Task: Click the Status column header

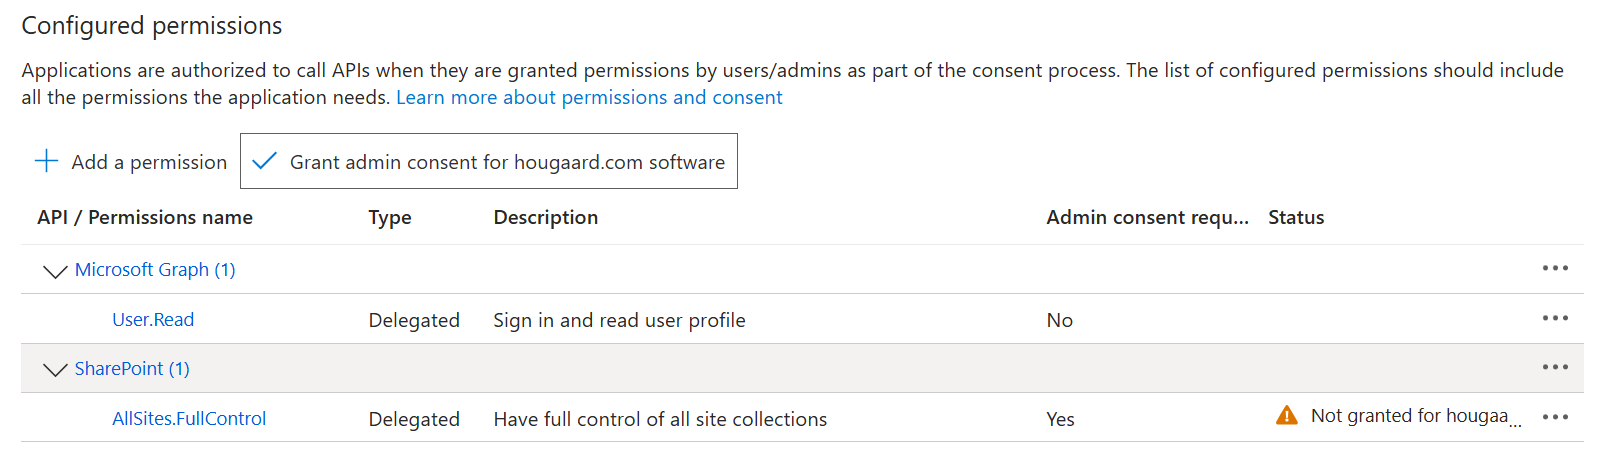Action: point(1296,217)
